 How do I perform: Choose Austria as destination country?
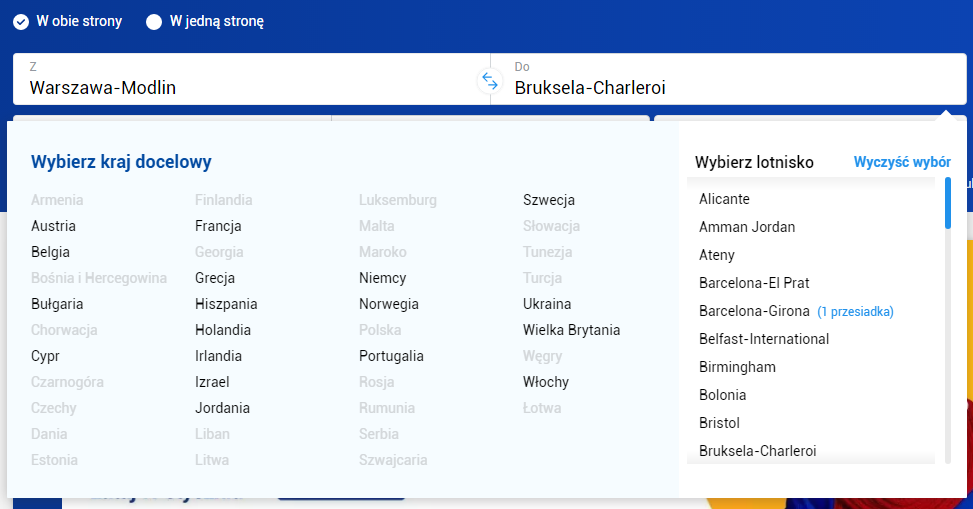(53, 226)
